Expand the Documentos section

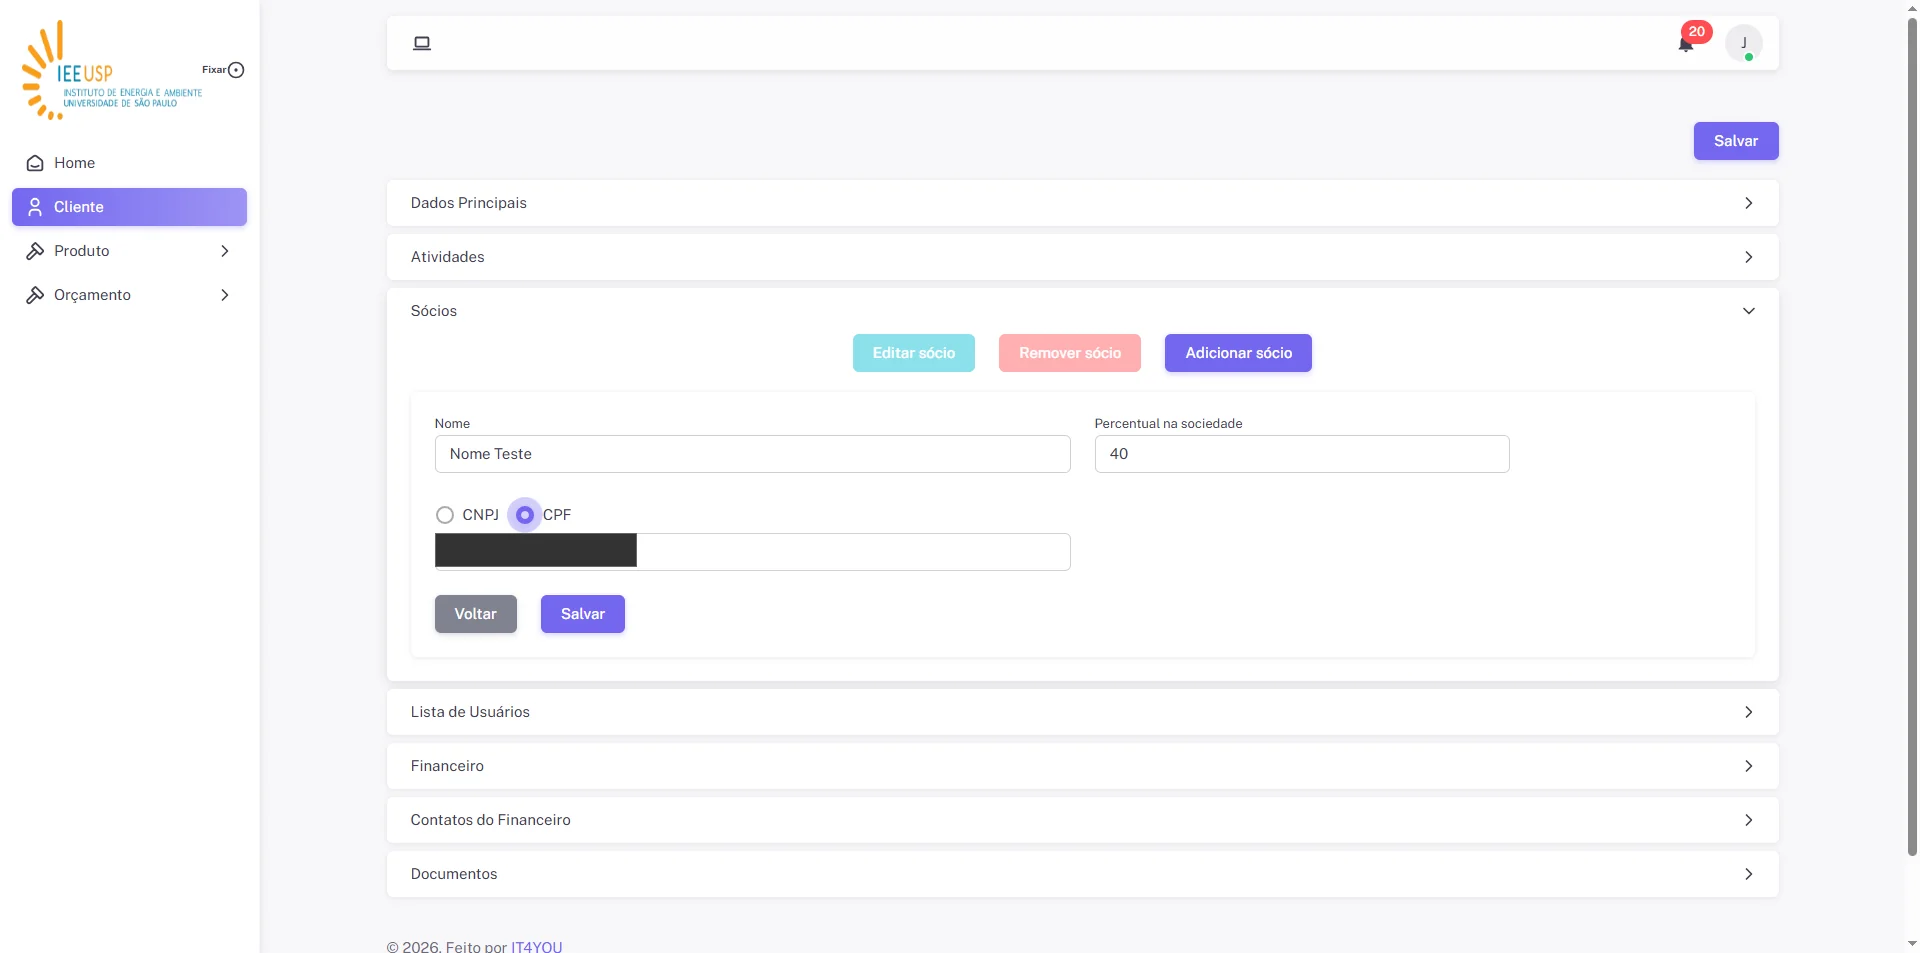click(1082, 874)
